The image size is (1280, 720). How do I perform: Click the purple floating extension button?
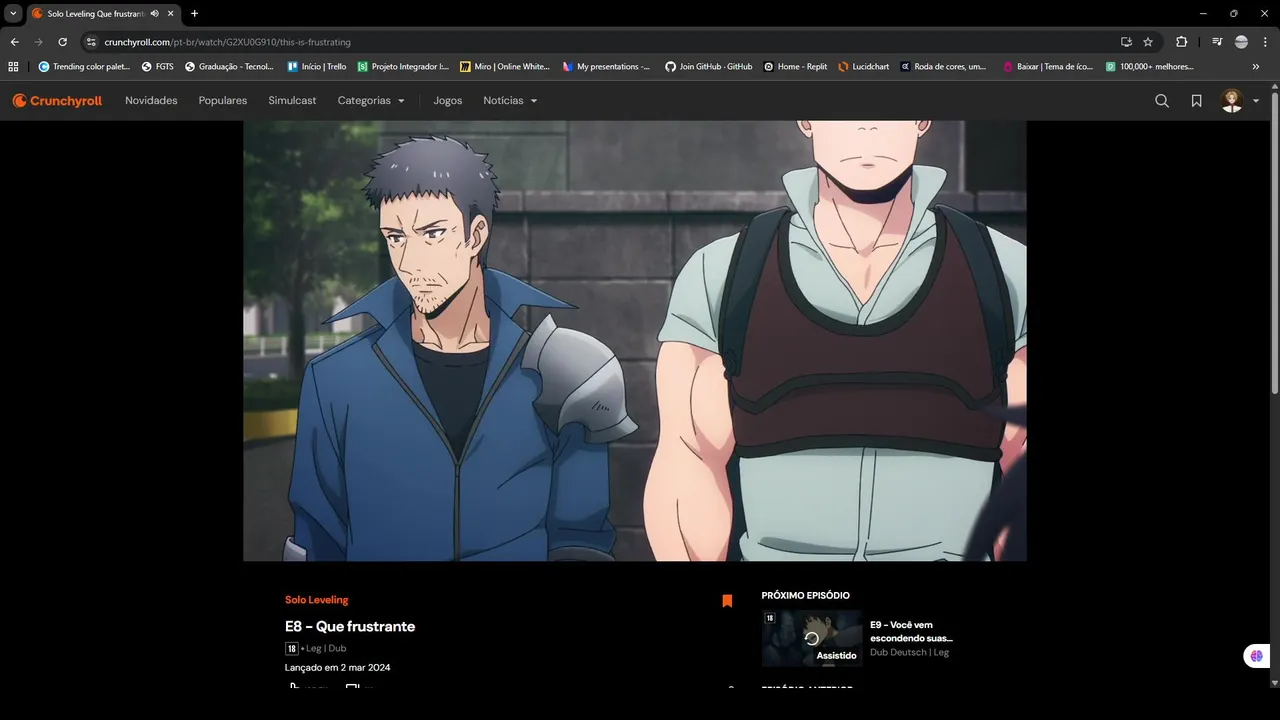click(1256, 656)
